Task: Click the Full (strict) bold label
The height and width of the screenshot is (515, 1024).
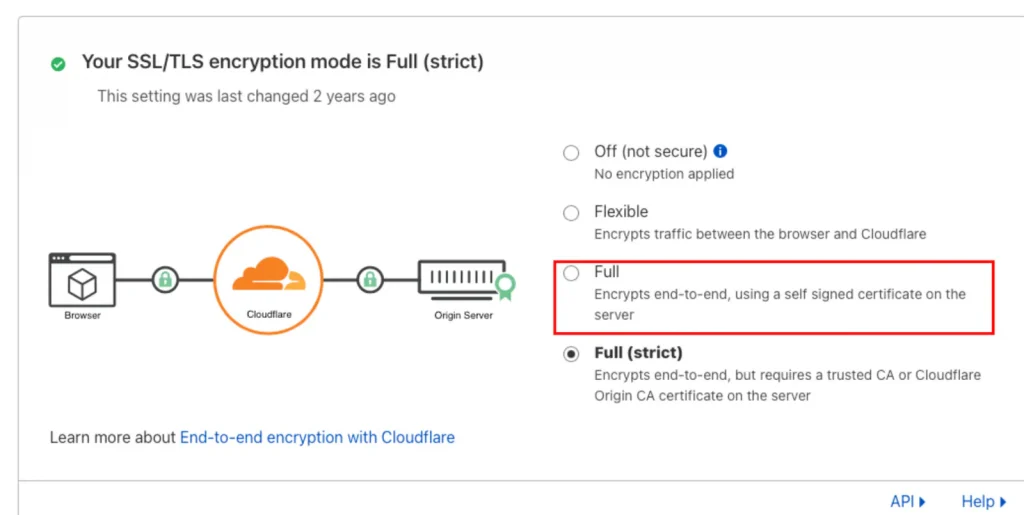Action: click(638, 352)
